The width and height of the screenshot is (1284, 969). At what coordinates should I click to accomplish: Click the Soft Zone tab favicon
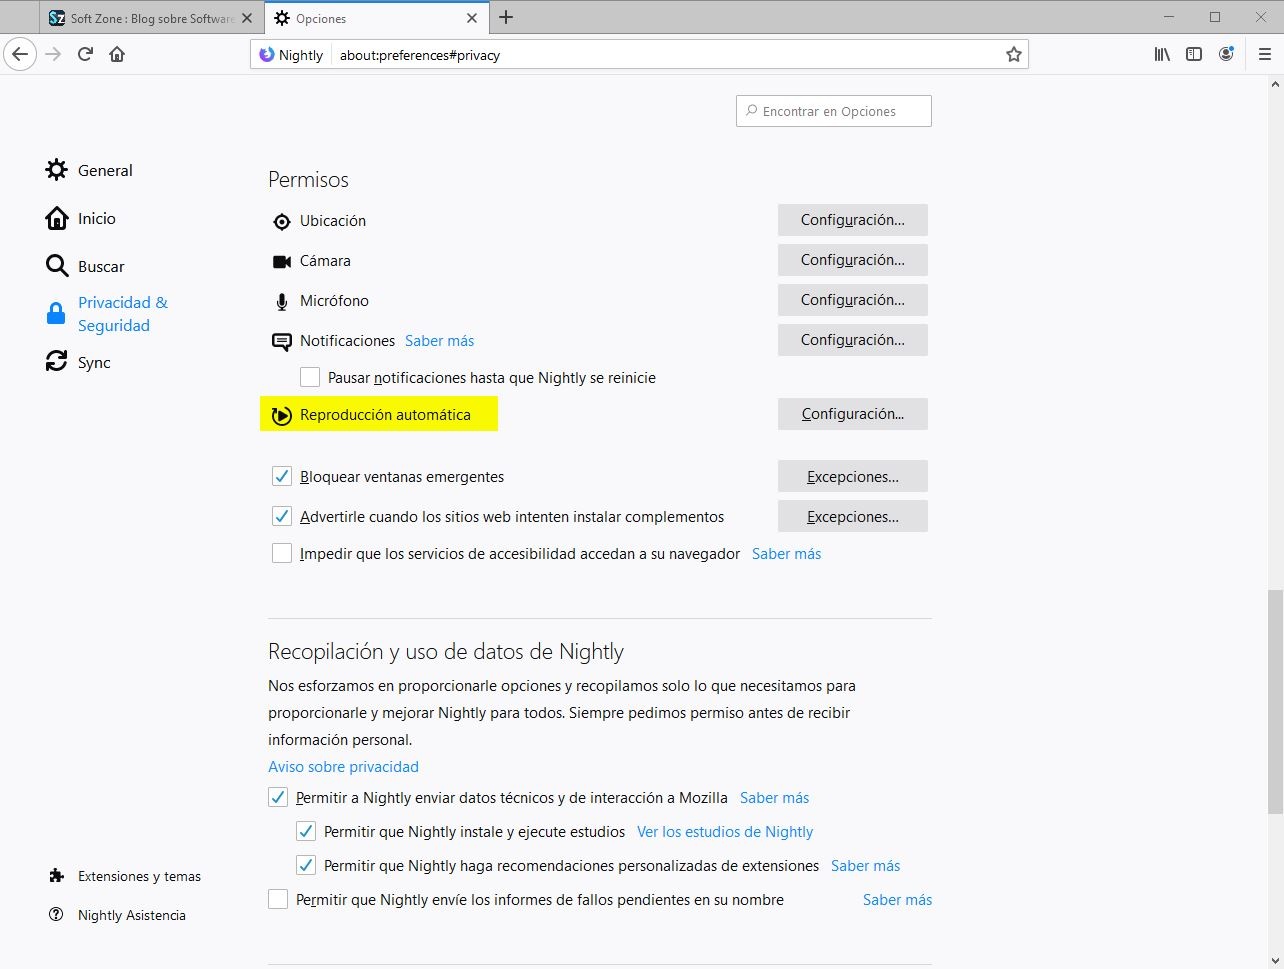click(57, 18)
